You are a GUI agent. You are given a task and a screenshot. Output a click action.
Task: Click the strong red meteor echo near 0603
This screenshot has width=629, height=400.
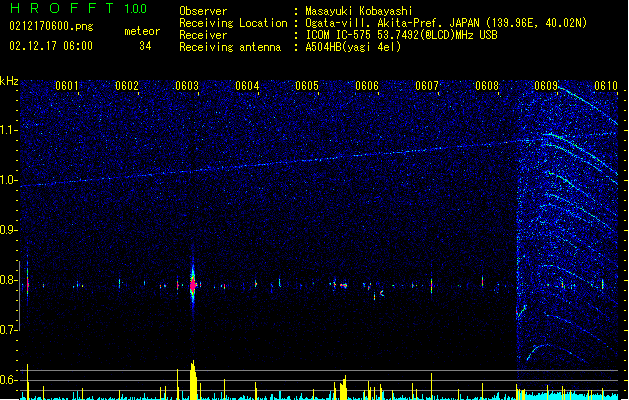pyautogui.click(x=193, y=286)
